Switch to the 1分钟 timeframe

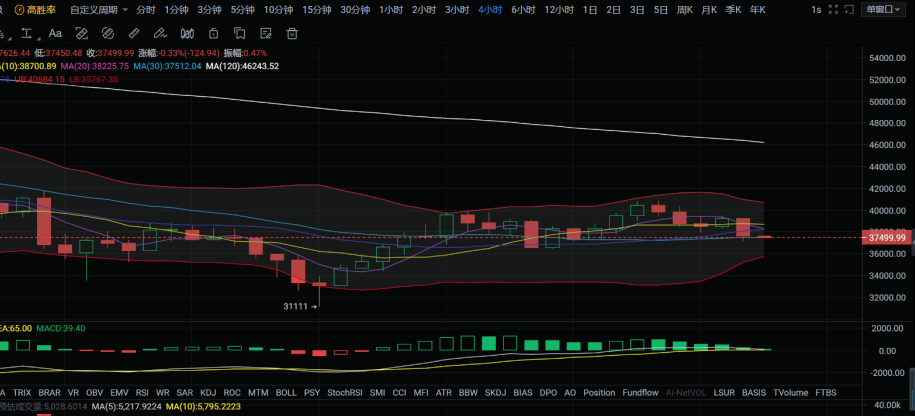[176, 9]
